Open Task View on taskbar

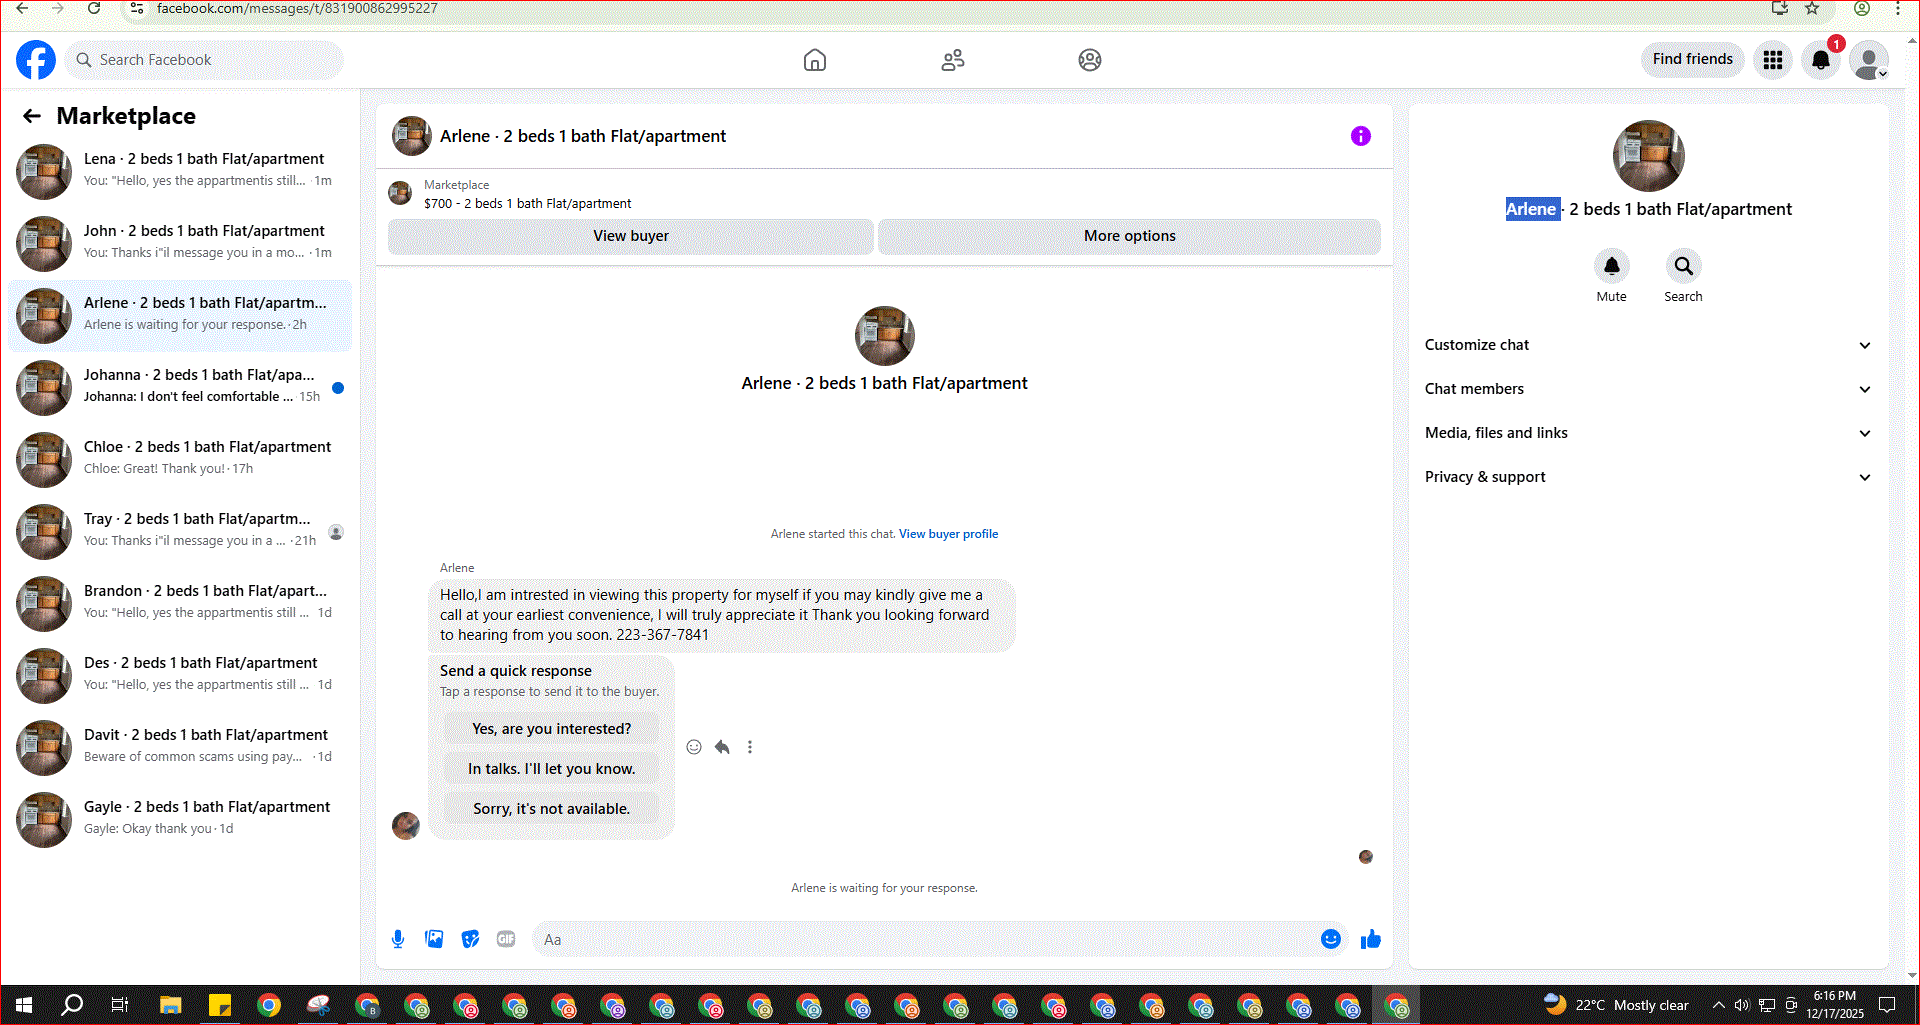point(120,1005)
